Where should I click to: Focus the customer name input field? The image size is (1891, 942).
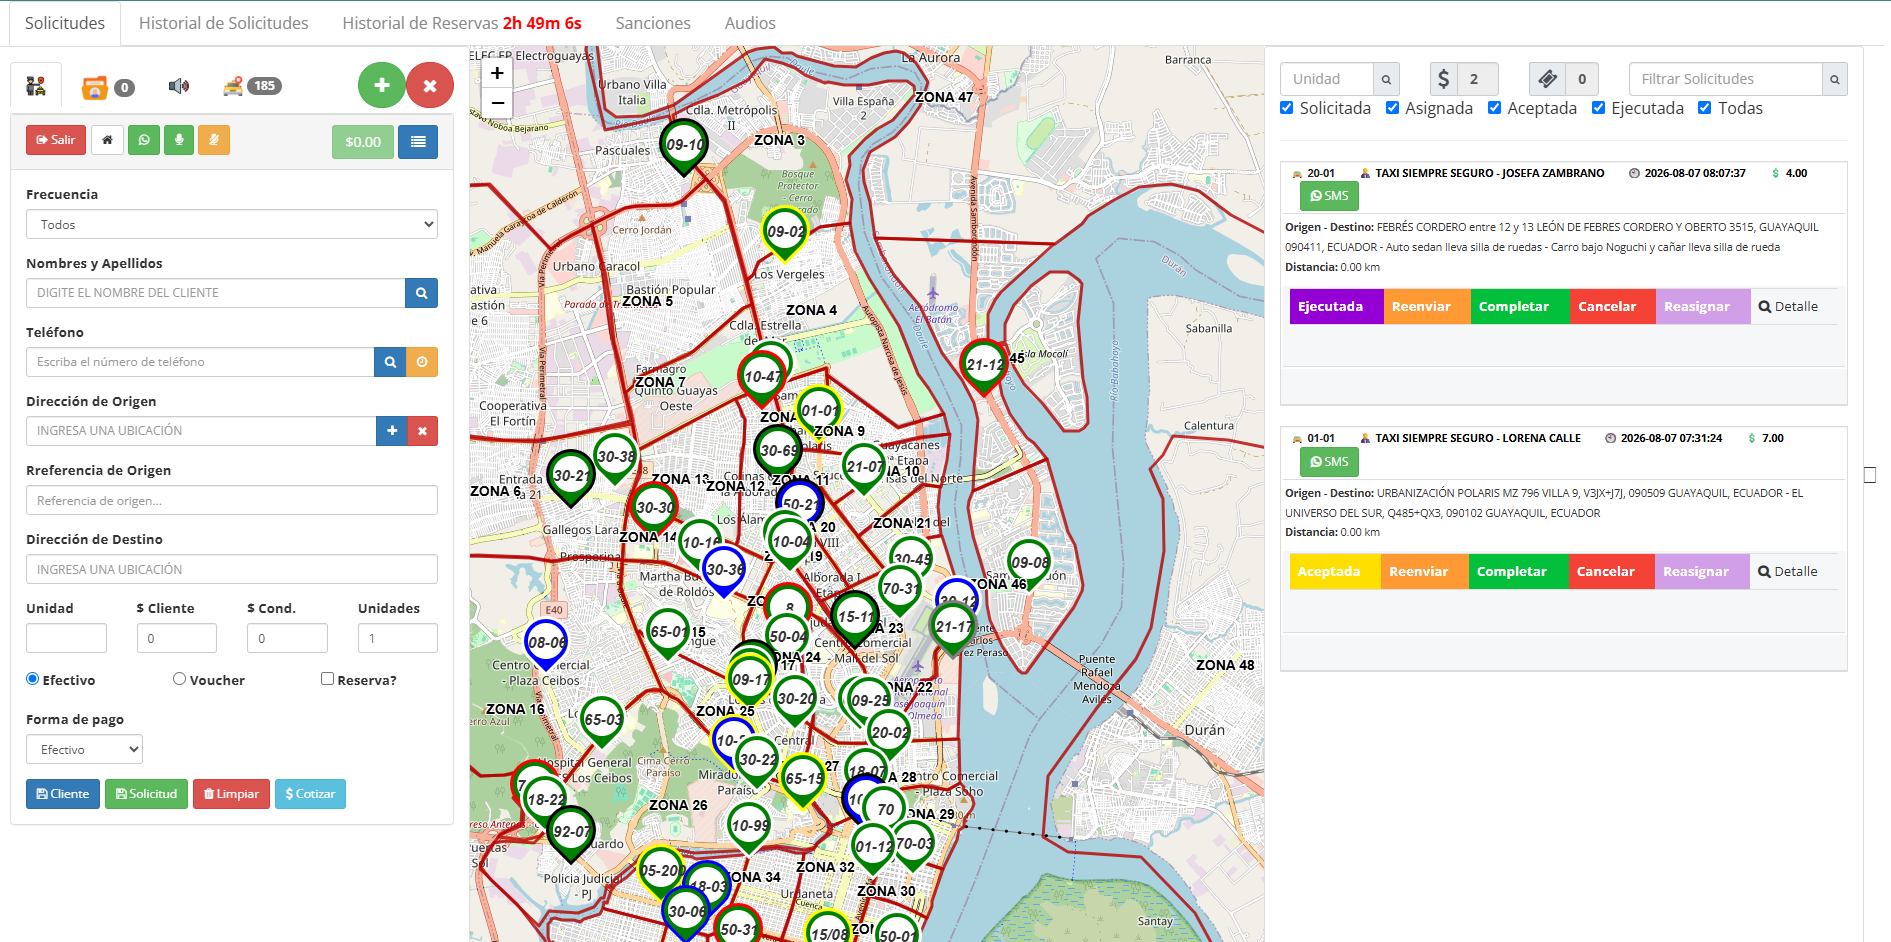215,293
